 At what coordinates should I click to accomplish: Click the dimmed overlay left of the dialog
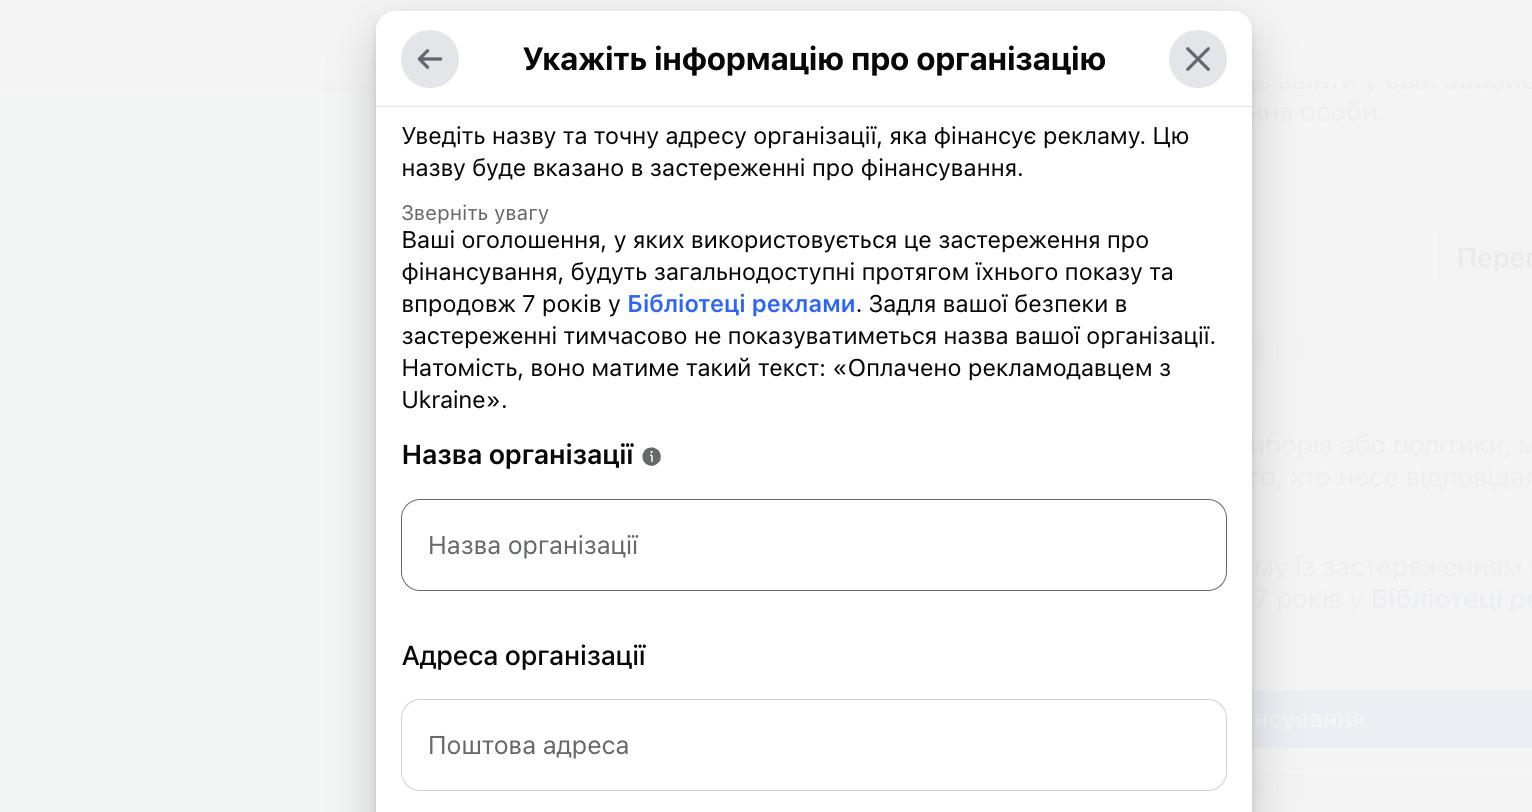click(188, 406)
